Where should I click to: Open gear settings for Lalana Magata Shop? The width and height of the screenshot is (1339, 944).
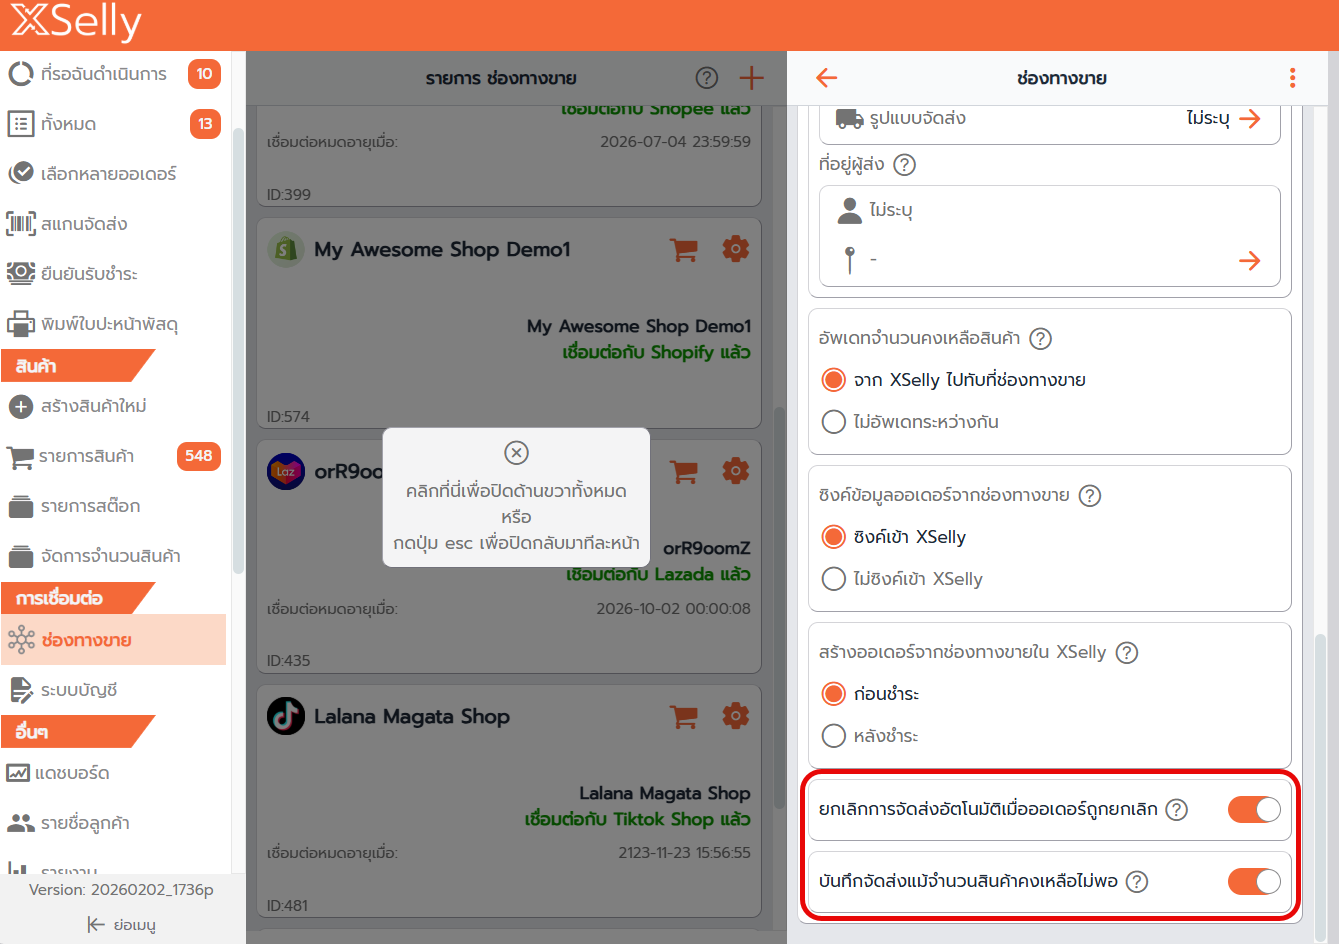pos(735,716)
